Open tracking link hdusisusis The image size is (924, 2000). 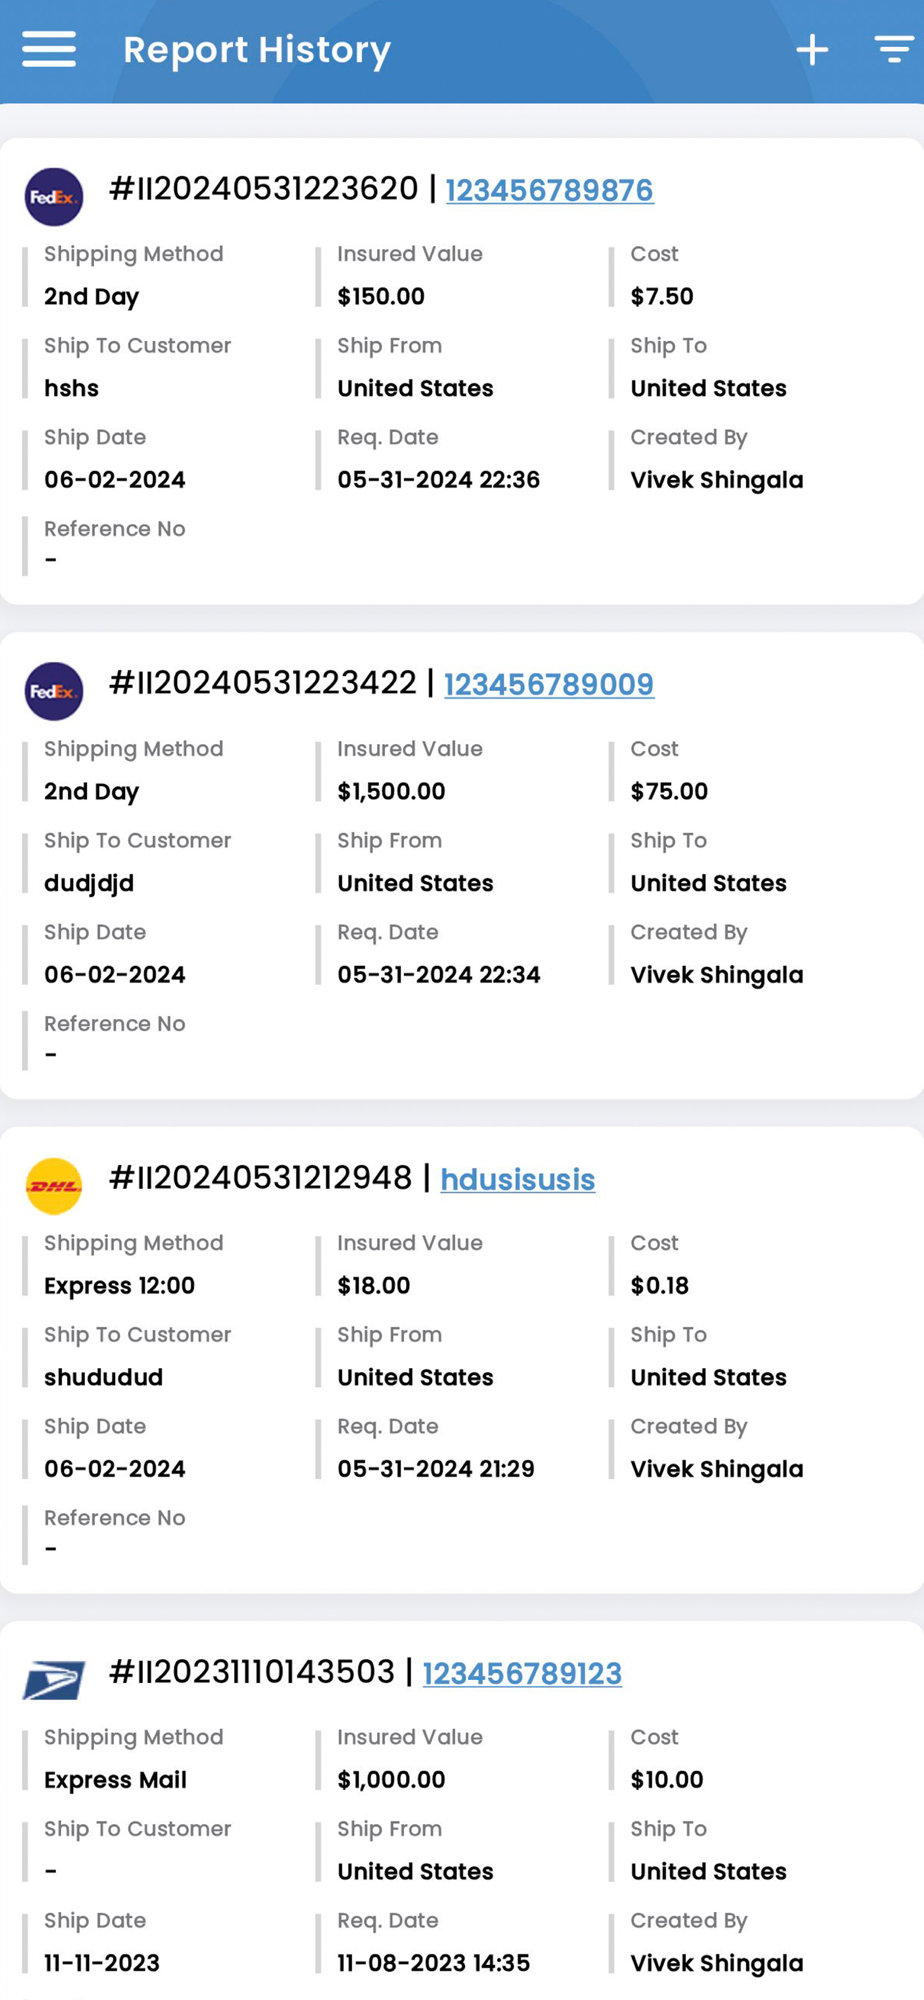pyautogui.click(x=517, y=1179)
